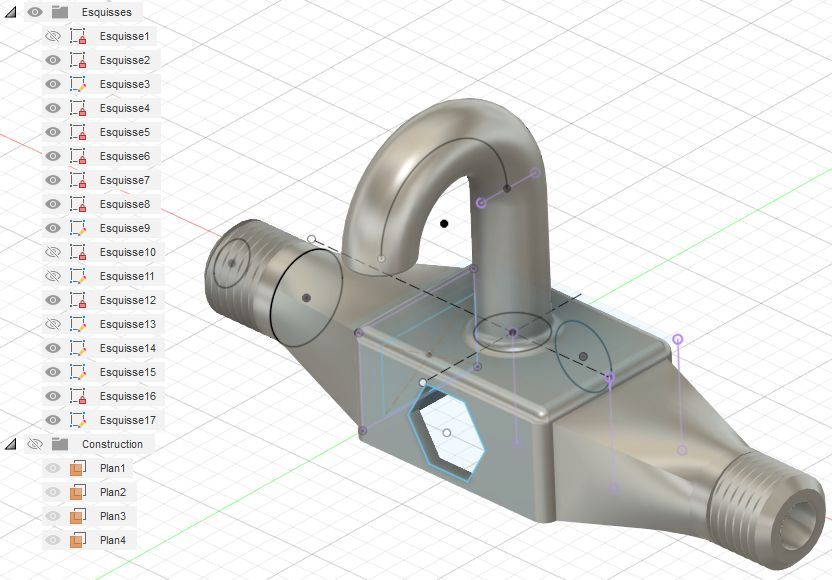The image size is (832, 580).
Task: Unhide Esquisse13 via its eye icon
Action: tap(53, 324)
